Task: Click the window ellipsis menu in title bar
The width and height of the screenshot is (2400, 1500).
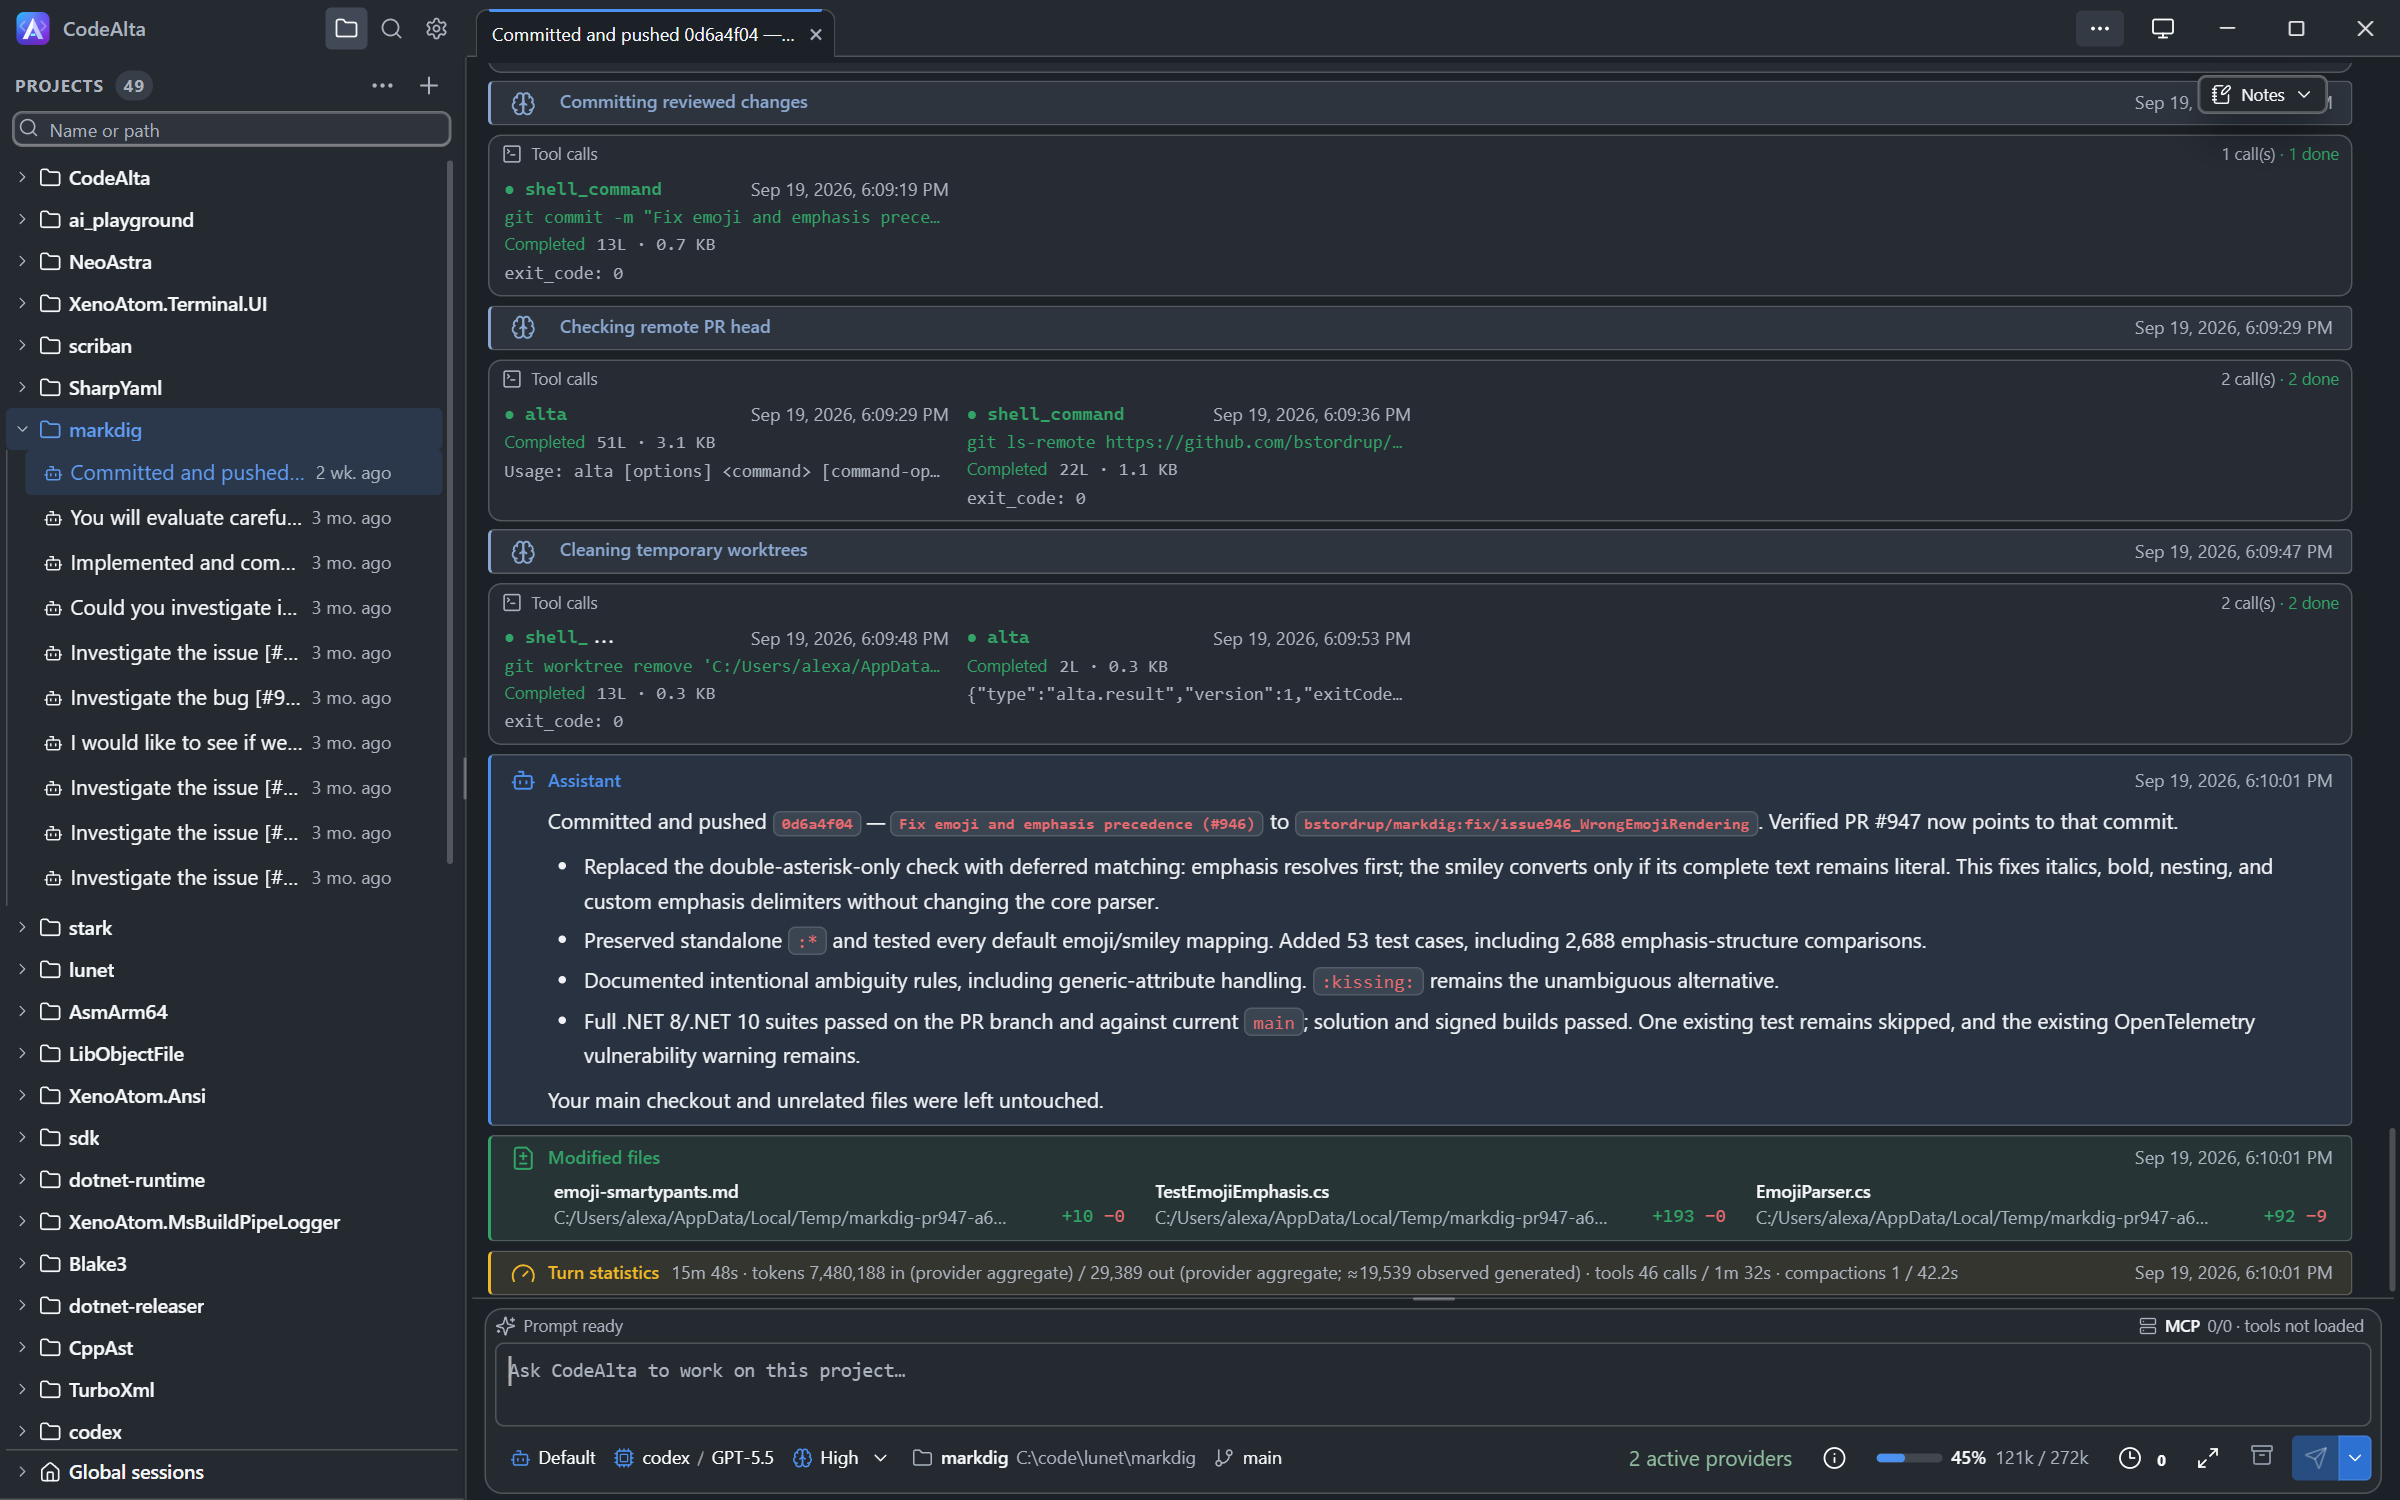Action: coord(2099,29)
